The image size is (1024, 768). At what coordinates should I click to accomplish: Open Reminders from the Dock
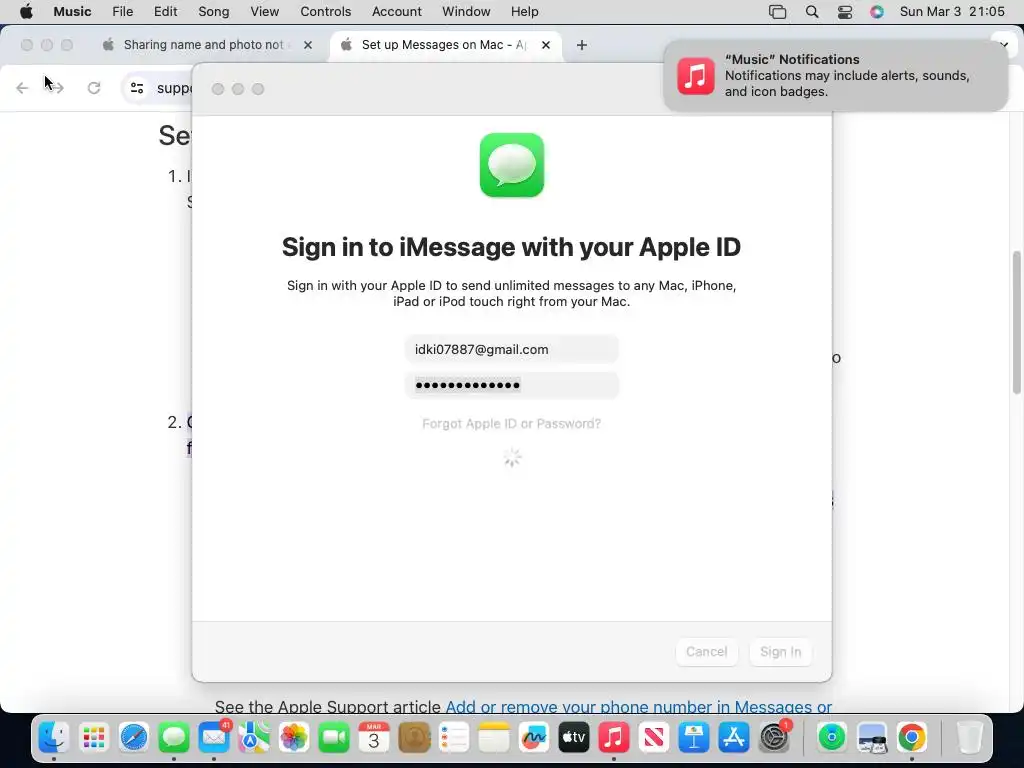click(x=454, y=737)
